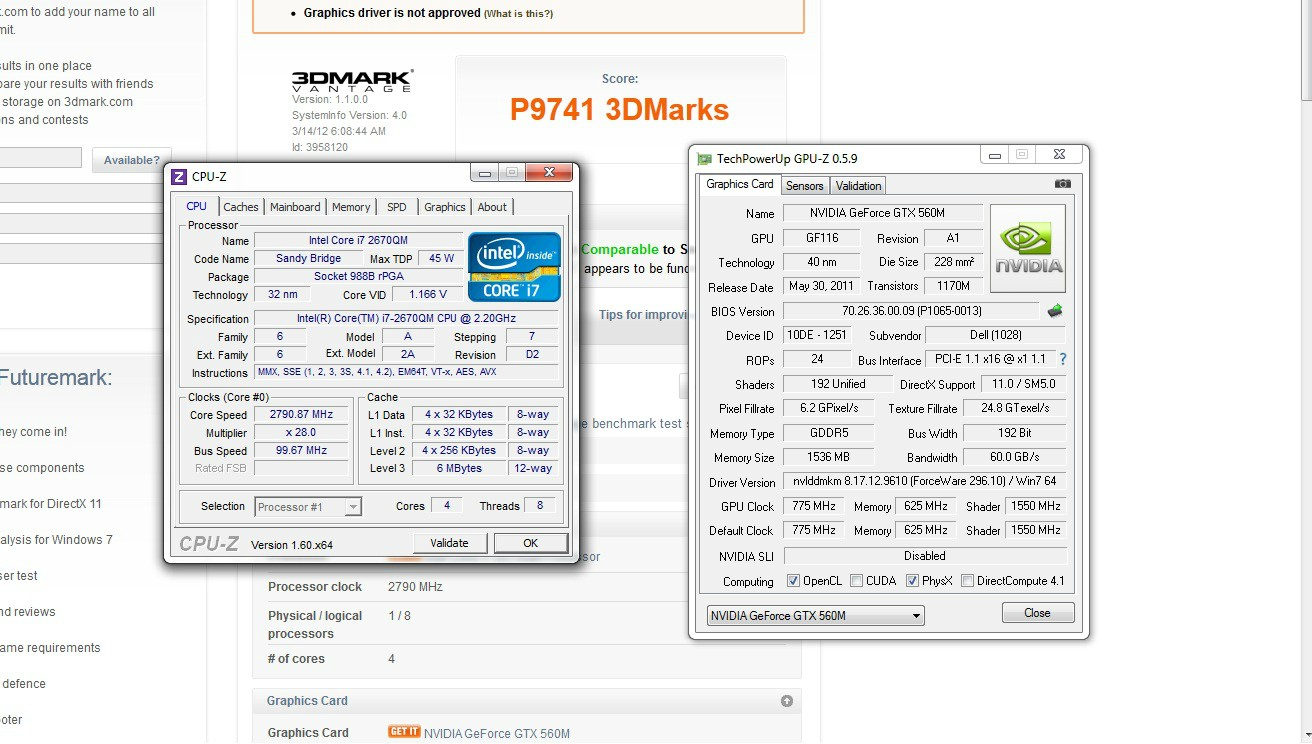
Task: Click the Device ID value 10DE - 1251
Action: [x=815, y=336]
